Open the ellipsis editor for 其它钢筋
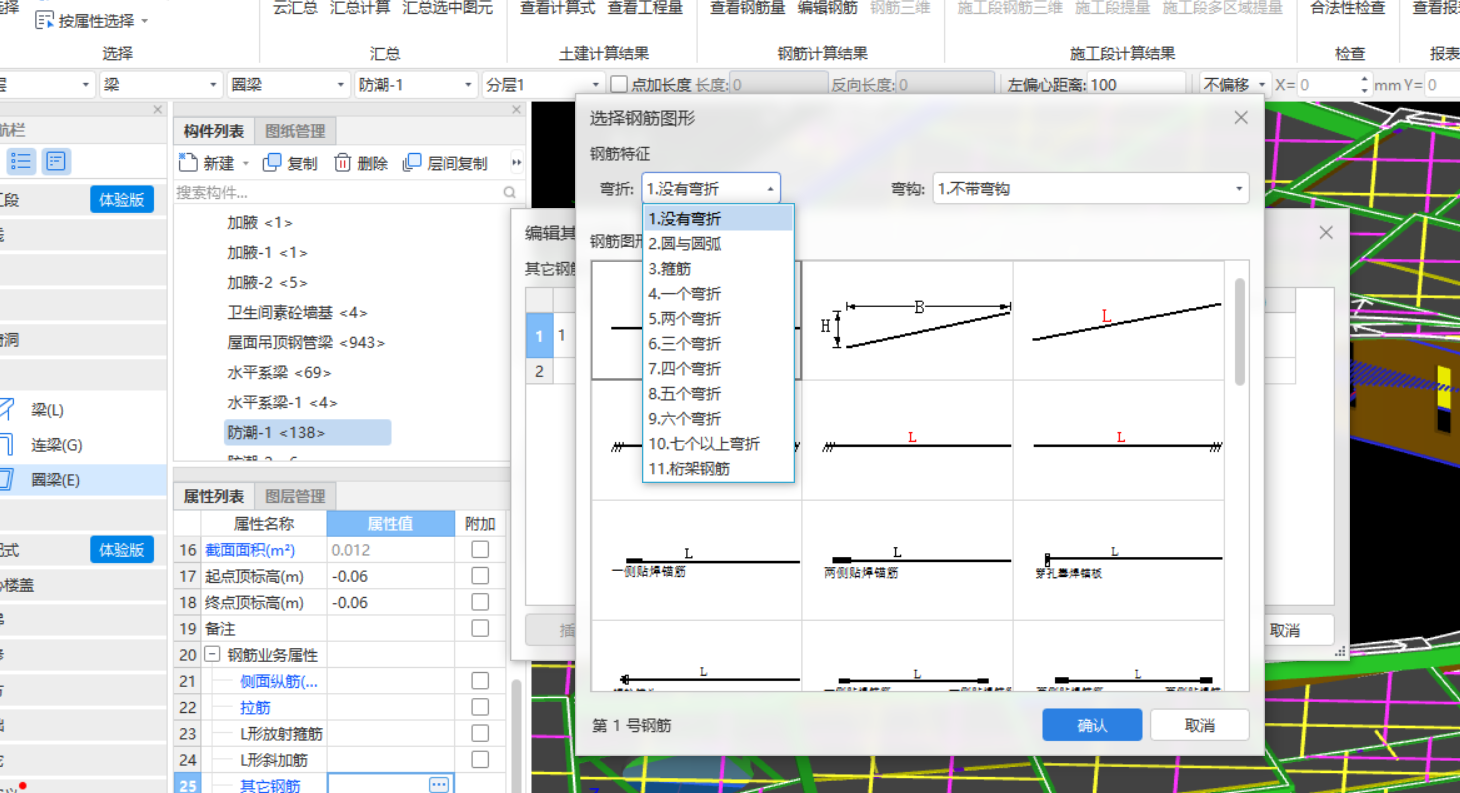 tap(439, 785)
